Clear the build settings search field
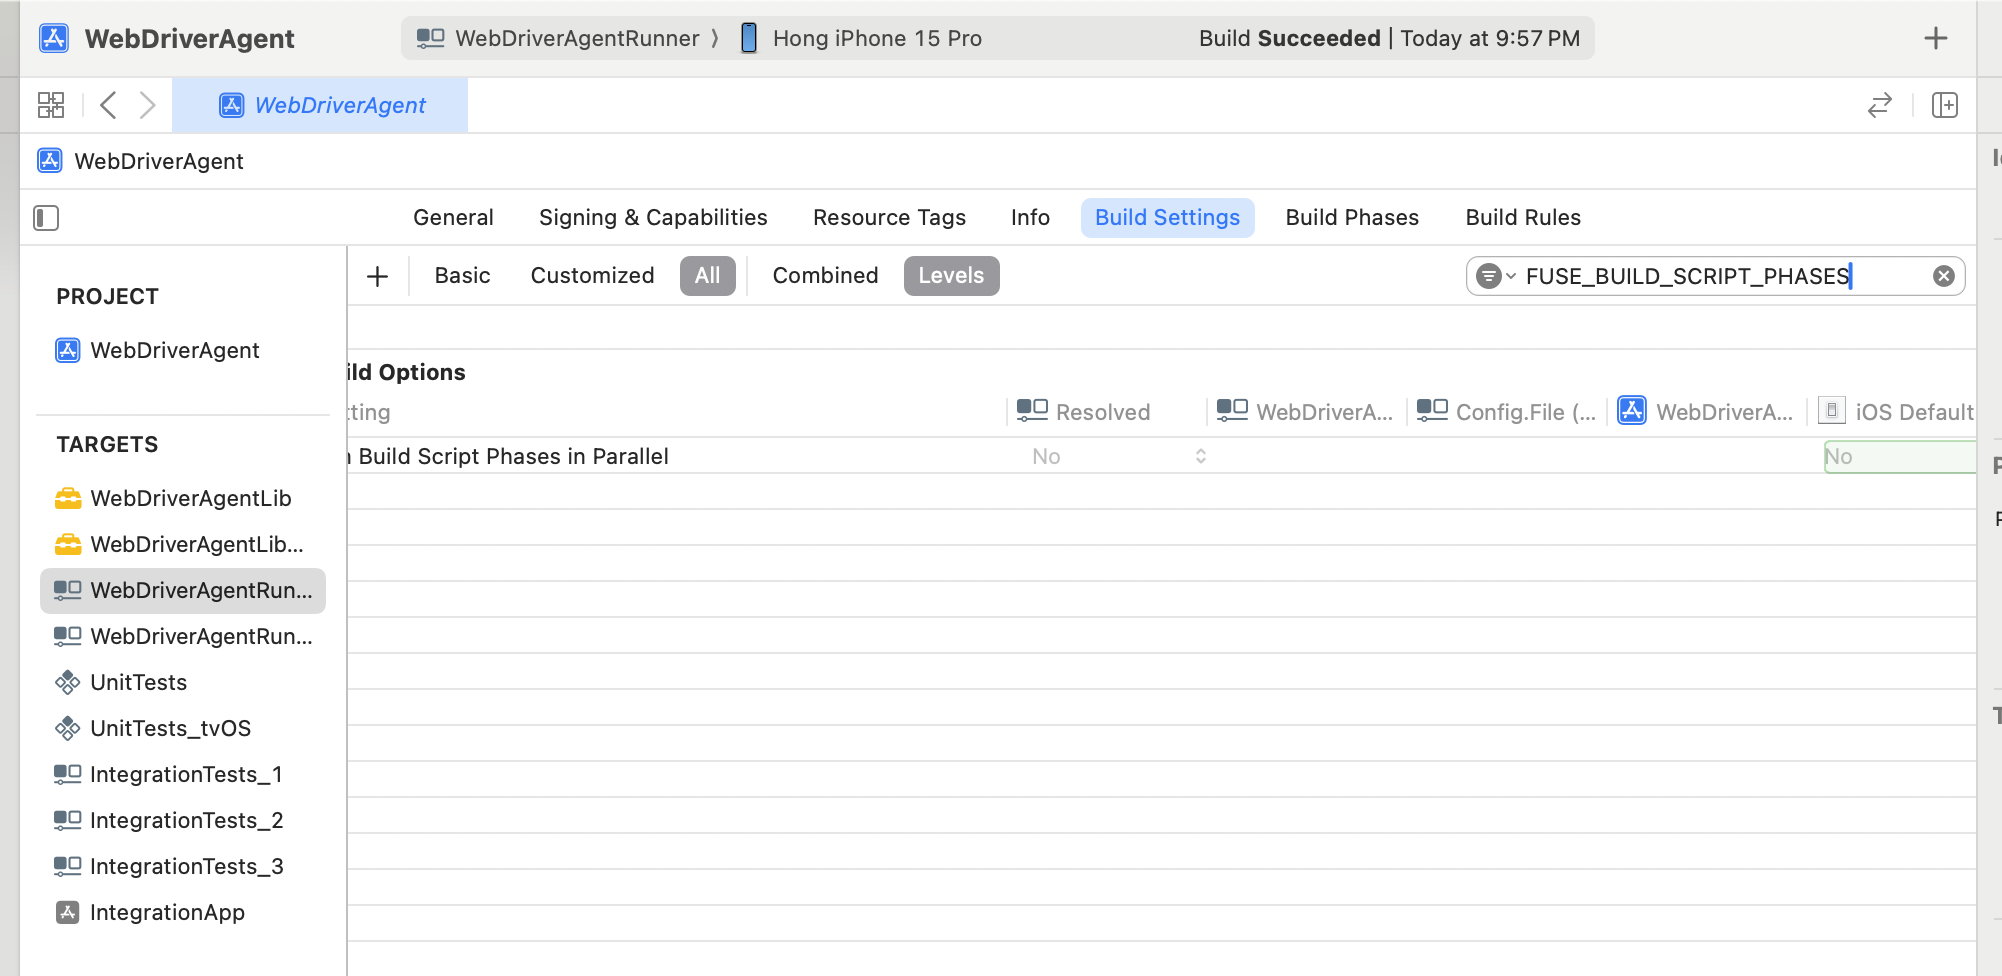Image resolution: width=2002 pixels, height=976 pixels. (1944, 276)
